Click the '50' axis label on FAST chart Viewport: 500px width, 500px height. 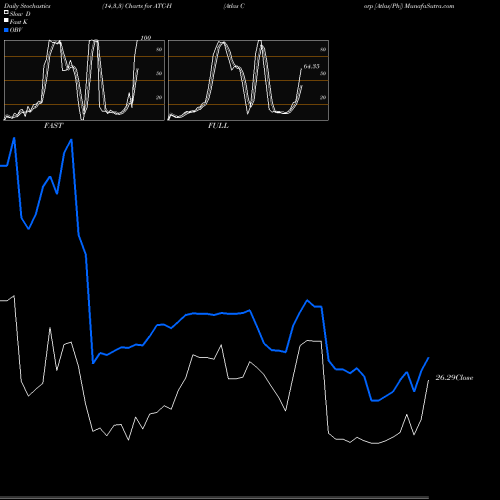click(x=159, y=73)
